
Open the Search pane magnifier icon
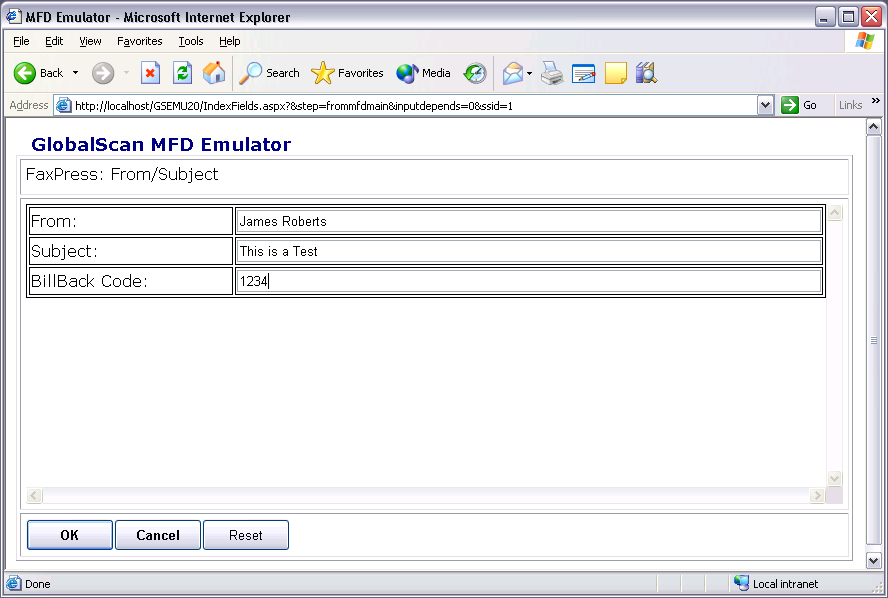[x=269, y=73]
